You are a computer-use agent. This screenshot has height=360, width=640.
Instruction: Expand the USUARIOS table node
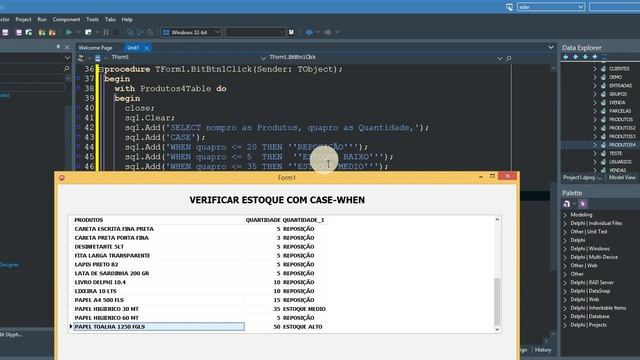(595, 162)
